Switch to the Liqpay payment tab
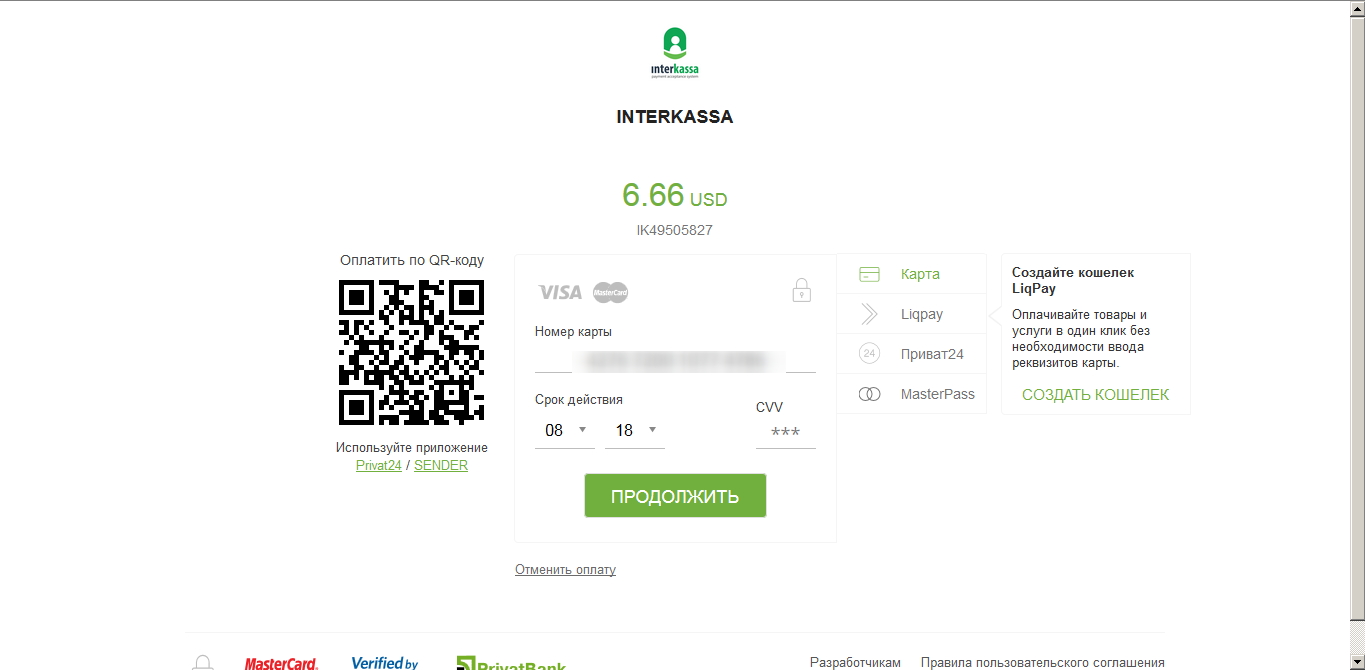Image resolution: width=1365 pixels, height=670 pixels. pos(921,314)
